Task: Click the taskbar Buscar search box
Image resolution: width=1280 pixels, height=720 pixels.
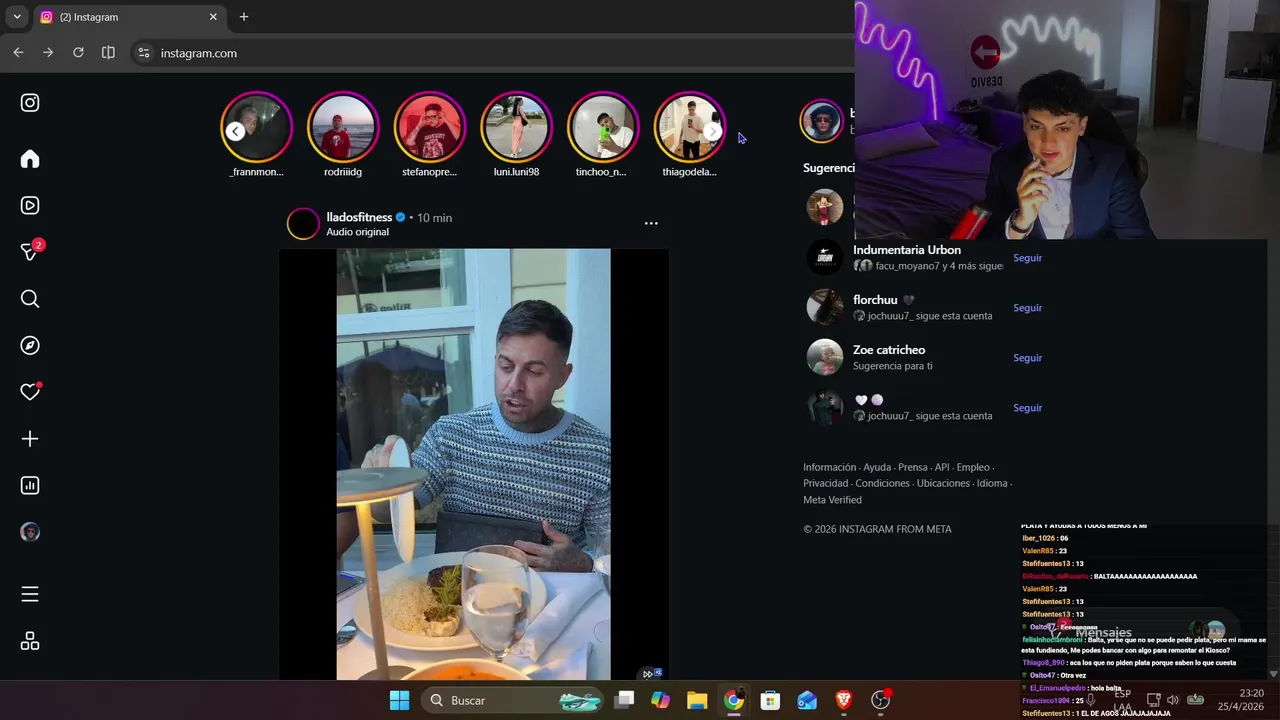Action: pos(512,700)
